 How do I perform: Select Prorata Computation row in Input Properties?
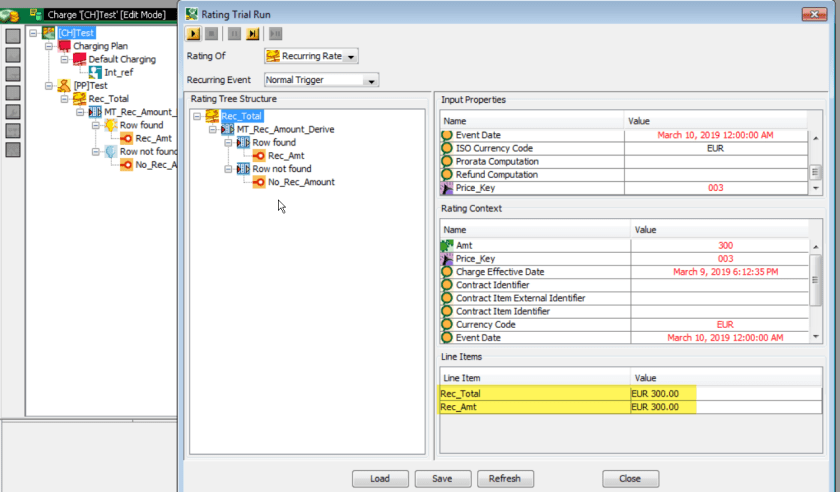(x=624, y=161)
